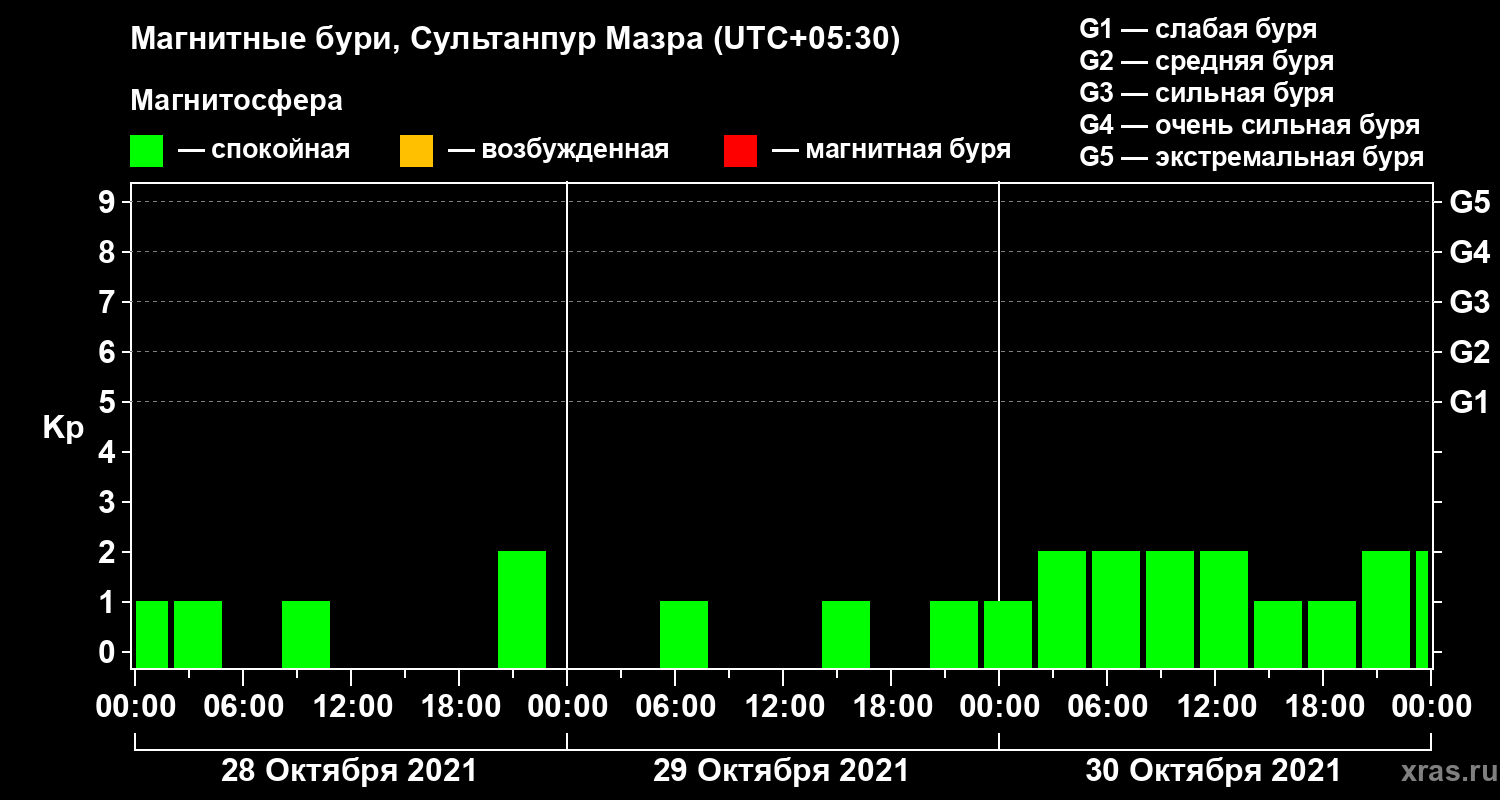This screenshot has width=1500, height=800.
Task: Click the 'G5 — экстремальная буря' legend line
Action: 1252,158
